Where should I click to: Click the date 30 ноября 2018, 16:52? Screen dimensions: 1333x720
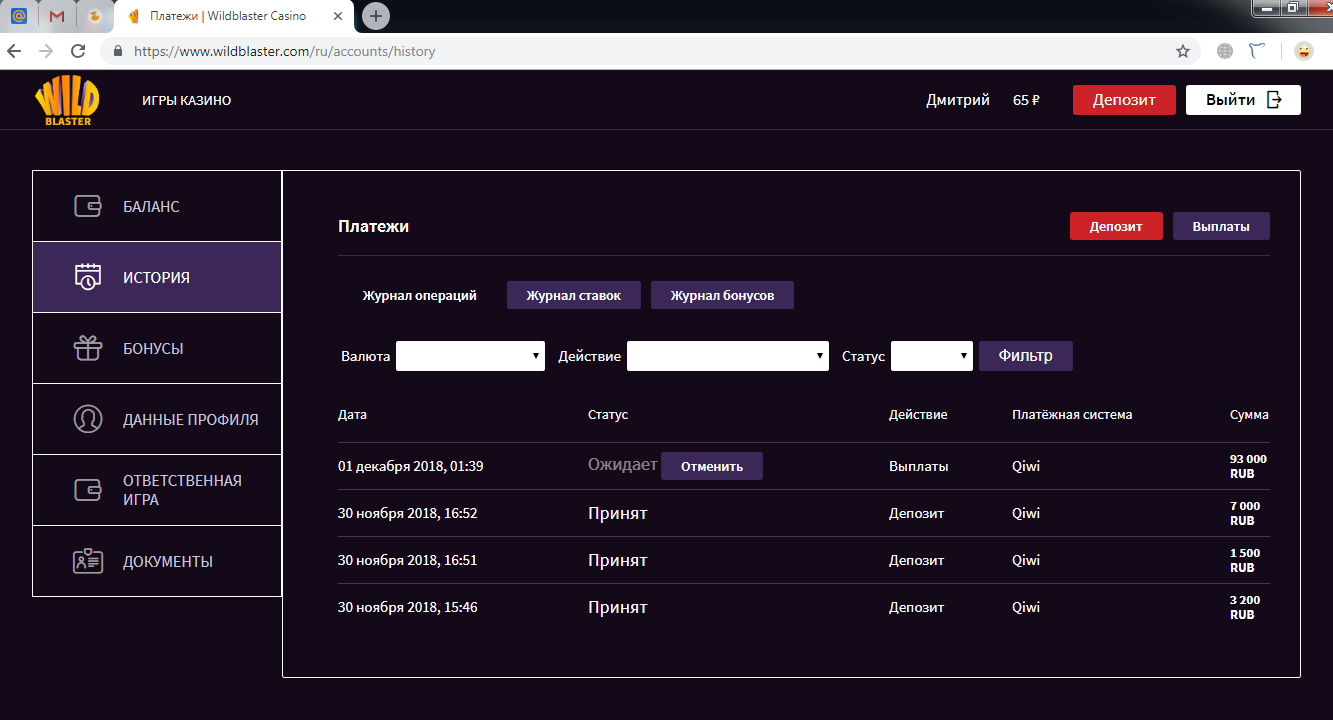[408, 513]
